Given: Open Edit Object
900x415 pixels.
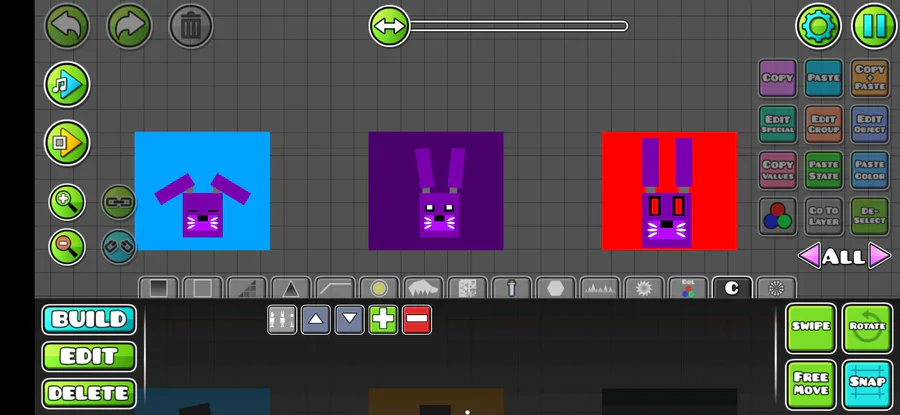Looking at the screenshot, I should pos(870,124).
